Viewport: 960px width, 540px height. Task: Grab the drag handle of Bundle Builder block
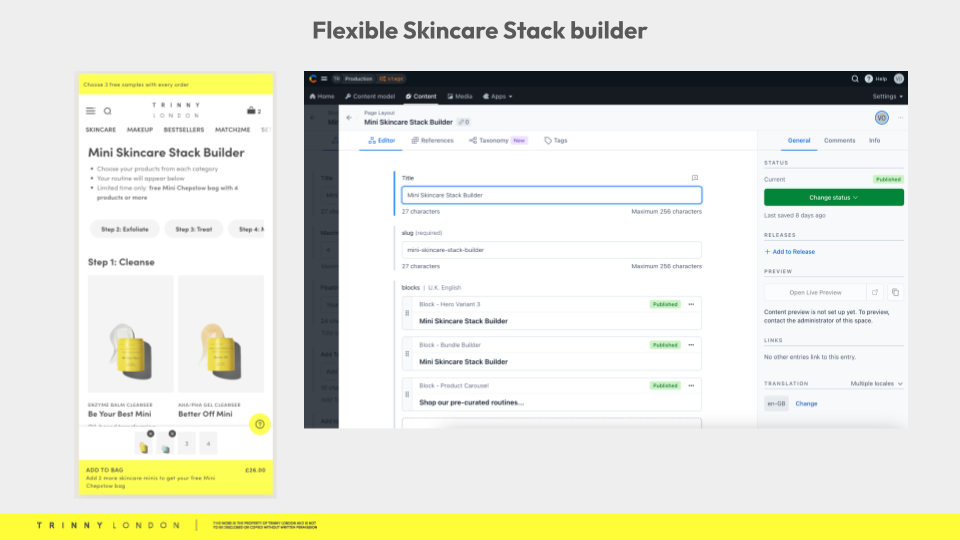tap(407, 353)
